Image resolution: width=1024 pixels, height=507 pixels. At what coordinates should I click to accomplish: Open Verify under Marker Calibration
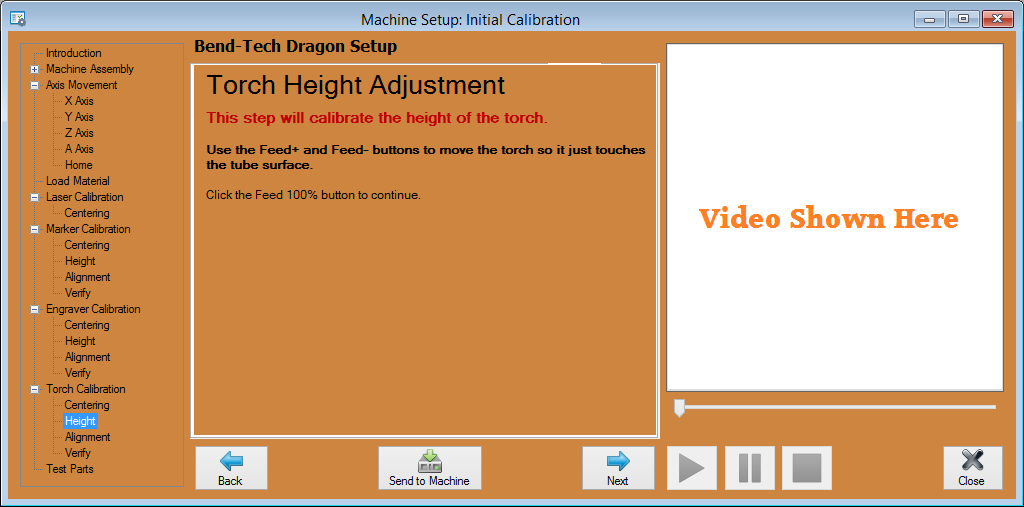point(78,293)
